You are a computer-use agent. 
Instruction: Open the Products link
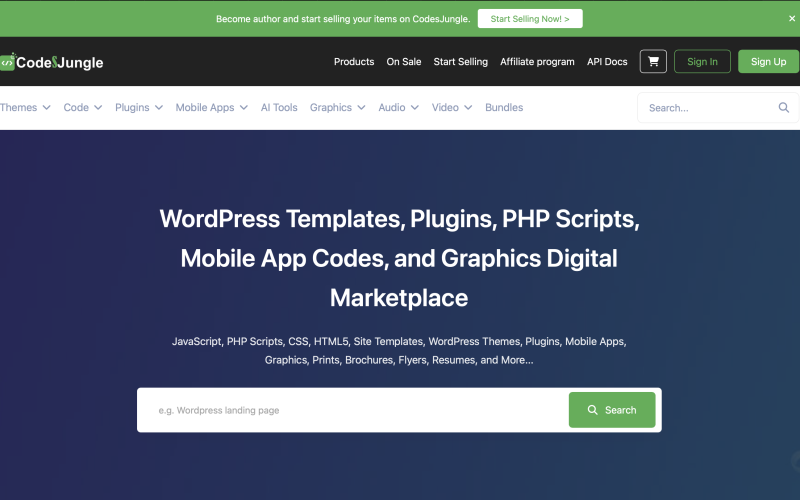354,62
